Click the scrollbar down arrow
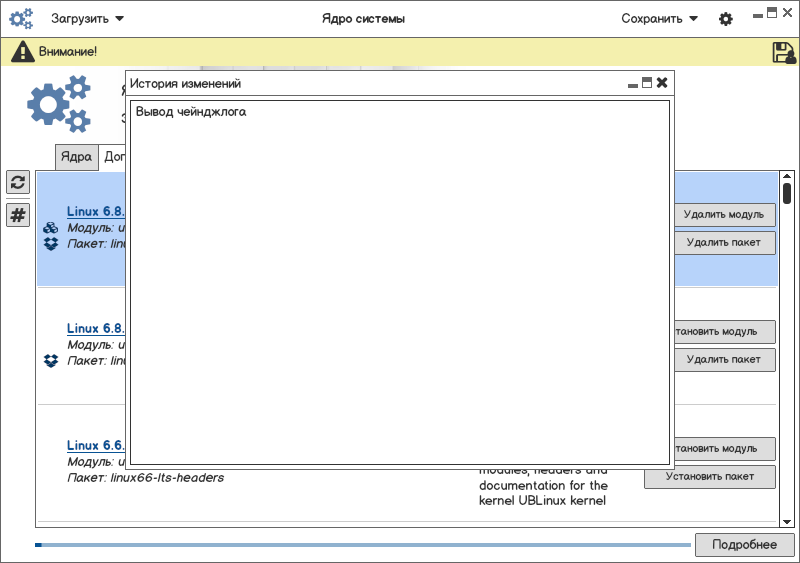Screen dimensions: 800x563 [x=787, y=522]
